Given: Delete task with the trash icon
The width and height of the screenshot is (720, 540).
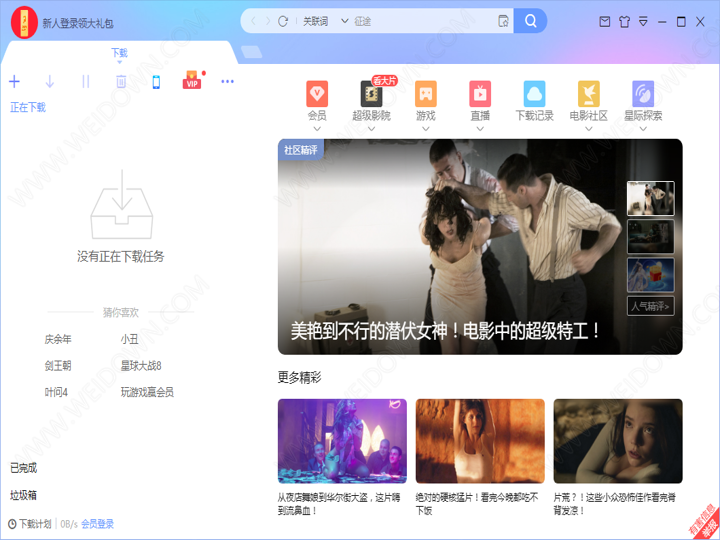Looking at the screenshot, I should click(x=121, y=82).
